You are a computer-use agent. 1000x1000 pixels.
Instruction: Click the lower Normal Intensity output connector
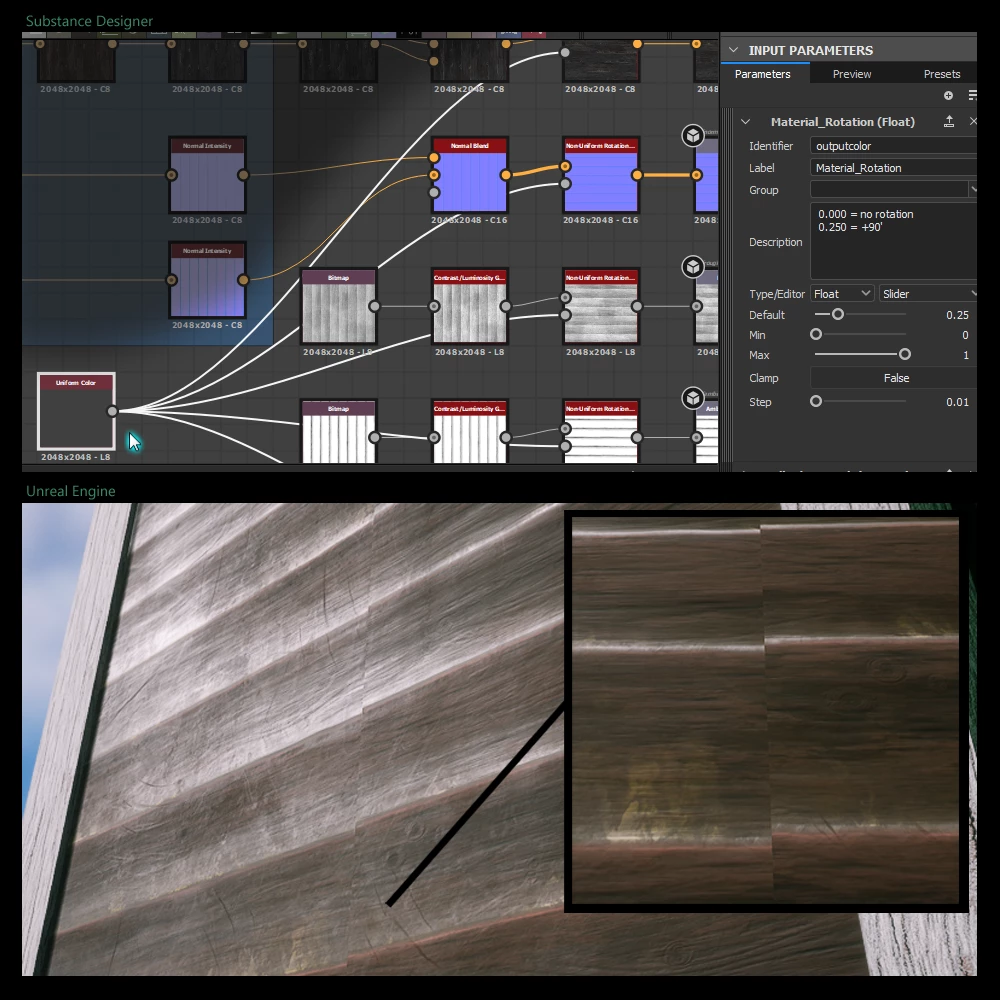pyautogui.click(x=243, y=279)
